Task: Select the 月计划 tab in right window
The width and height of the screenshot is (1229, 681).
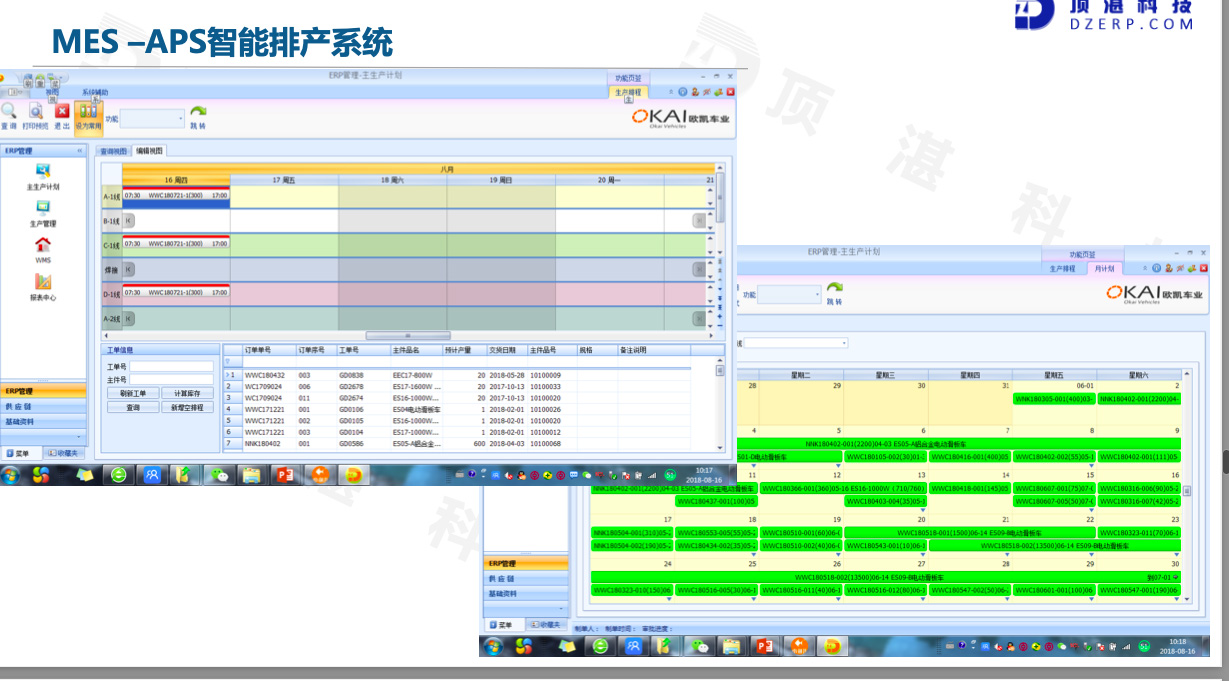Action: pos(1104,268)
